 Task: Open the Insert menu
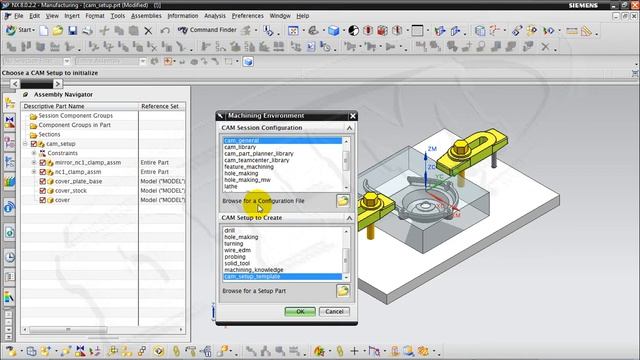[72, 16]
